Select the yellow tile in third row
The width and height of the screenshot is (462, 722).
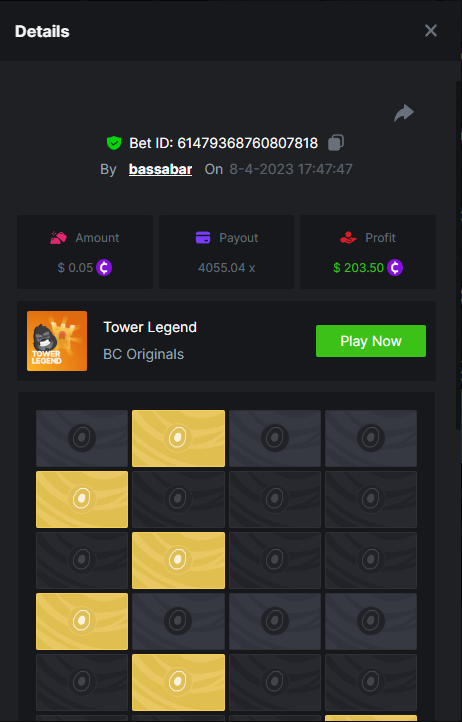coord(178,560)
